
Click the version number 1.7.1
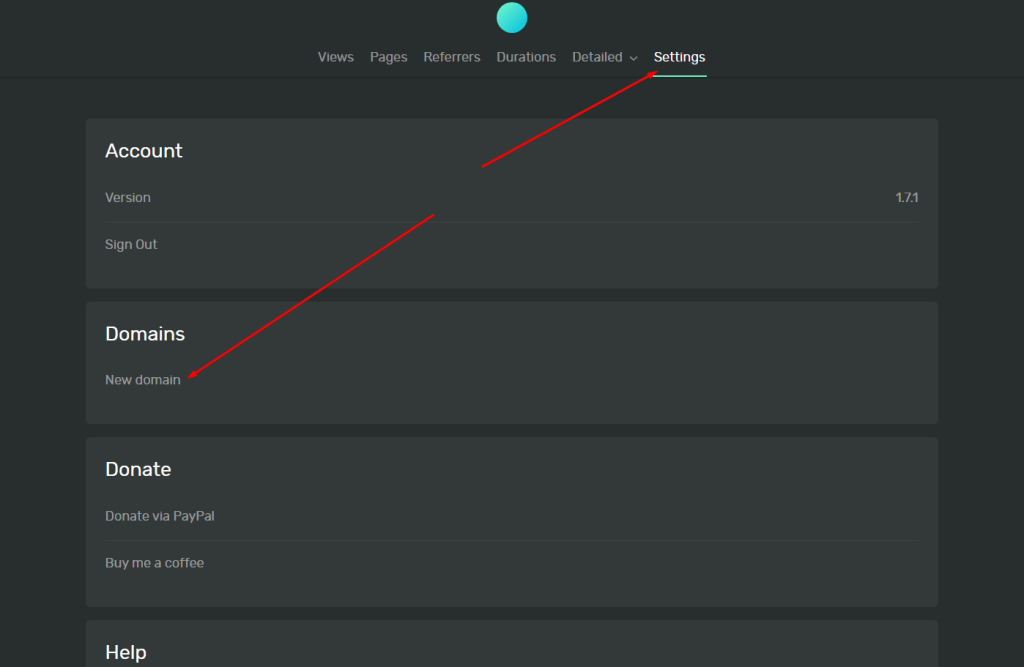point(906,198)
